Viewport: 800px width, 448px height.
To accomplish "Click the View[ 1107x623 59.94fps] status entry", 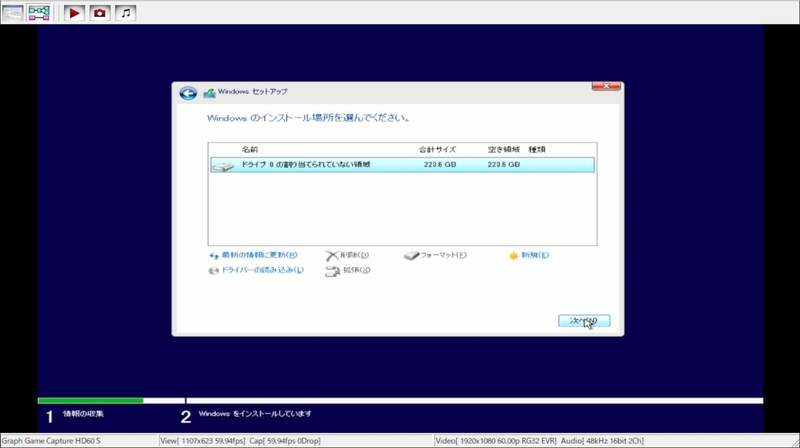I will [x=203, y=441].
